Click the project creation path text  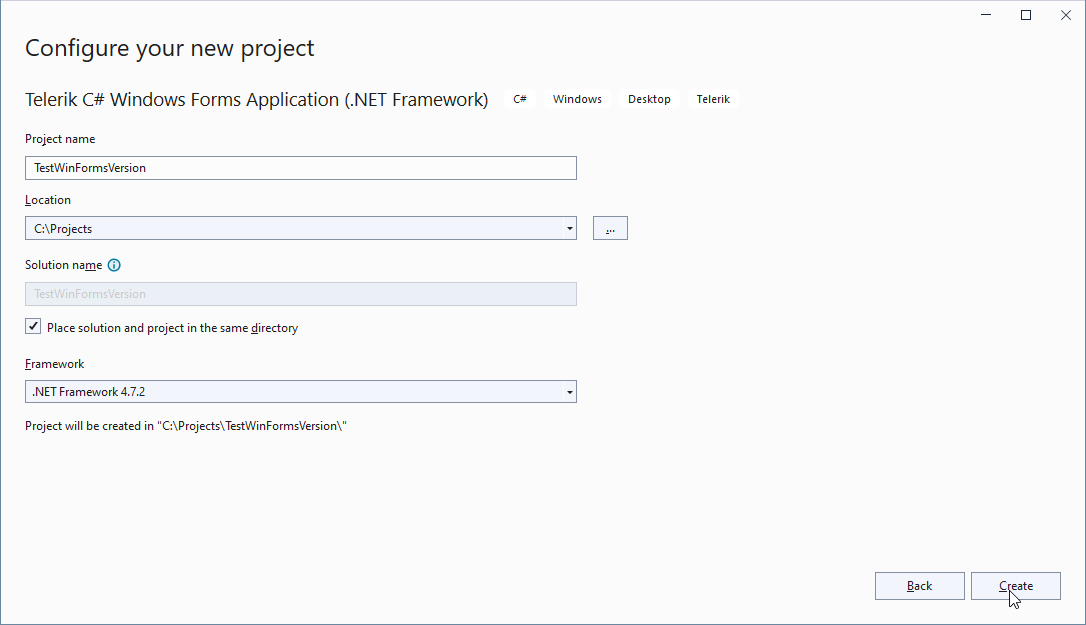pyautogui.click(x=186, y=426)
